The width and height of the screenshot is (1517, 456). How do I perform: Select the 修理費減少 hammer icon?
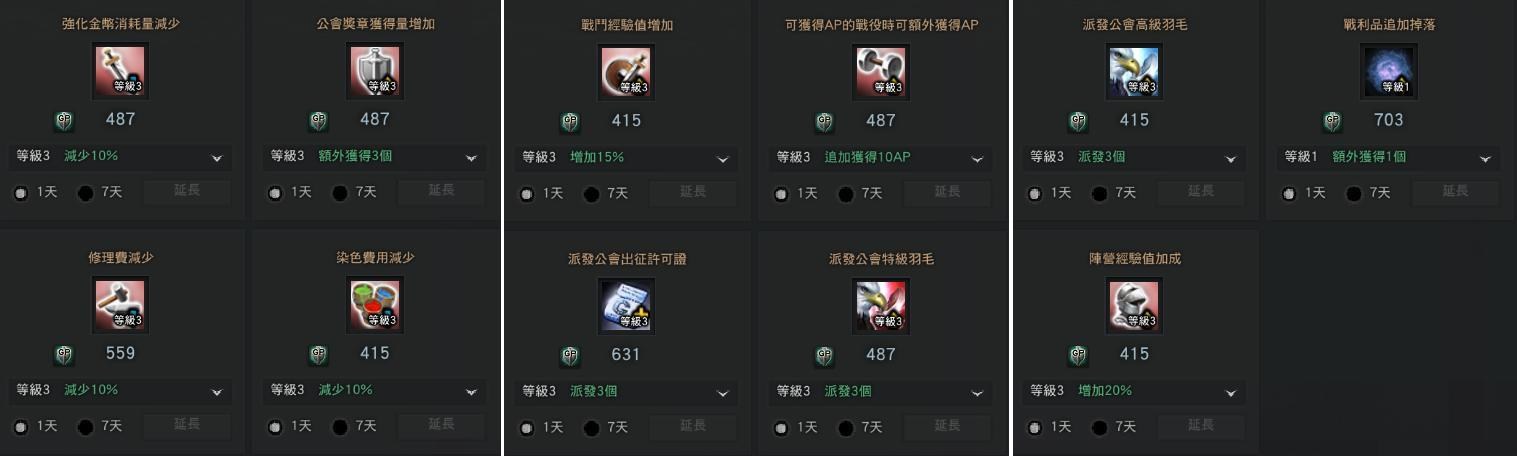[120, 306]
